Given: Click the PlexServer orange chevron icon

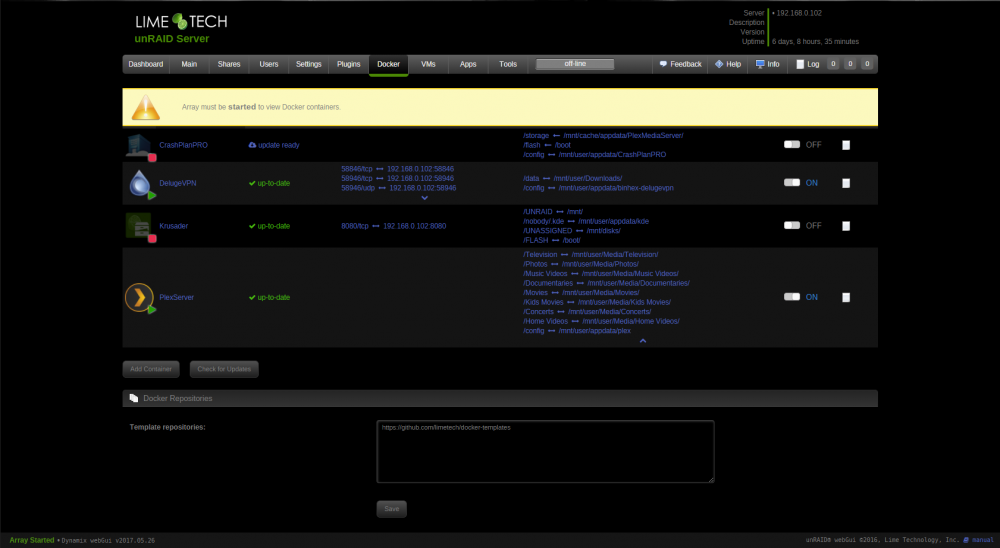Looking at the screenshot, I should 139,297.
